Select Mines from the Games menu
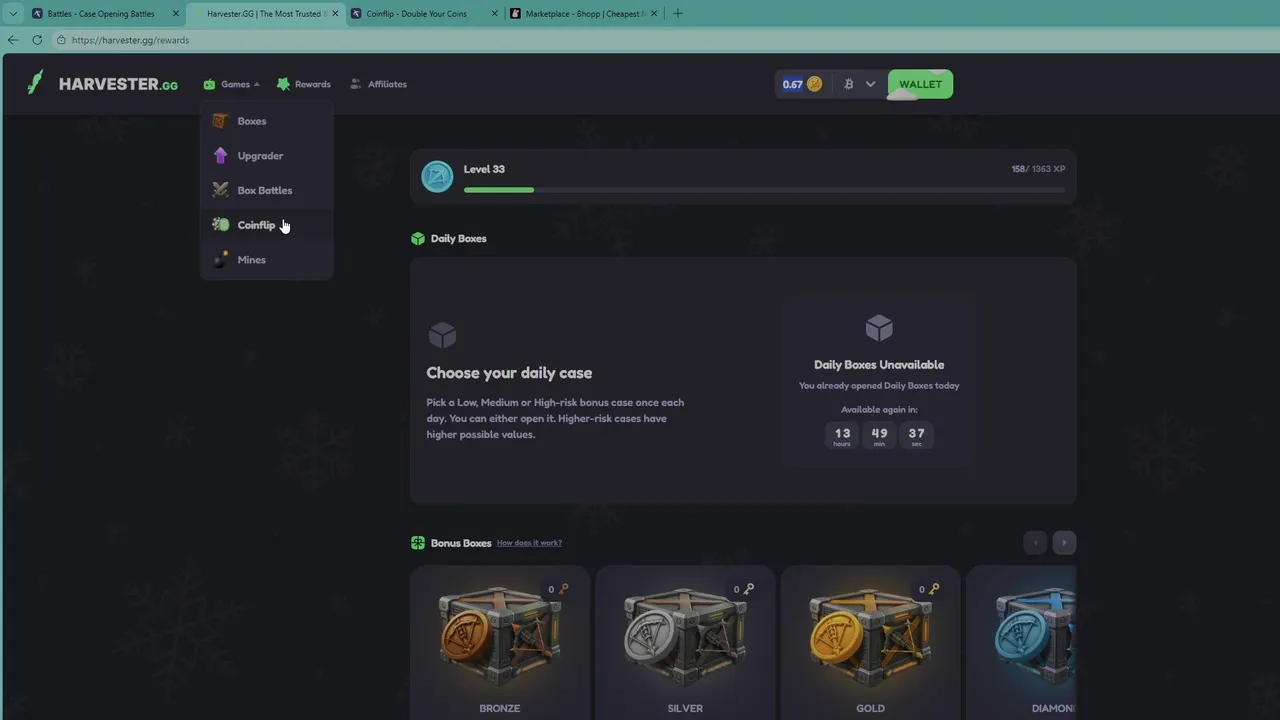This screenshot has height=720, width=1280. pos(266,260)
